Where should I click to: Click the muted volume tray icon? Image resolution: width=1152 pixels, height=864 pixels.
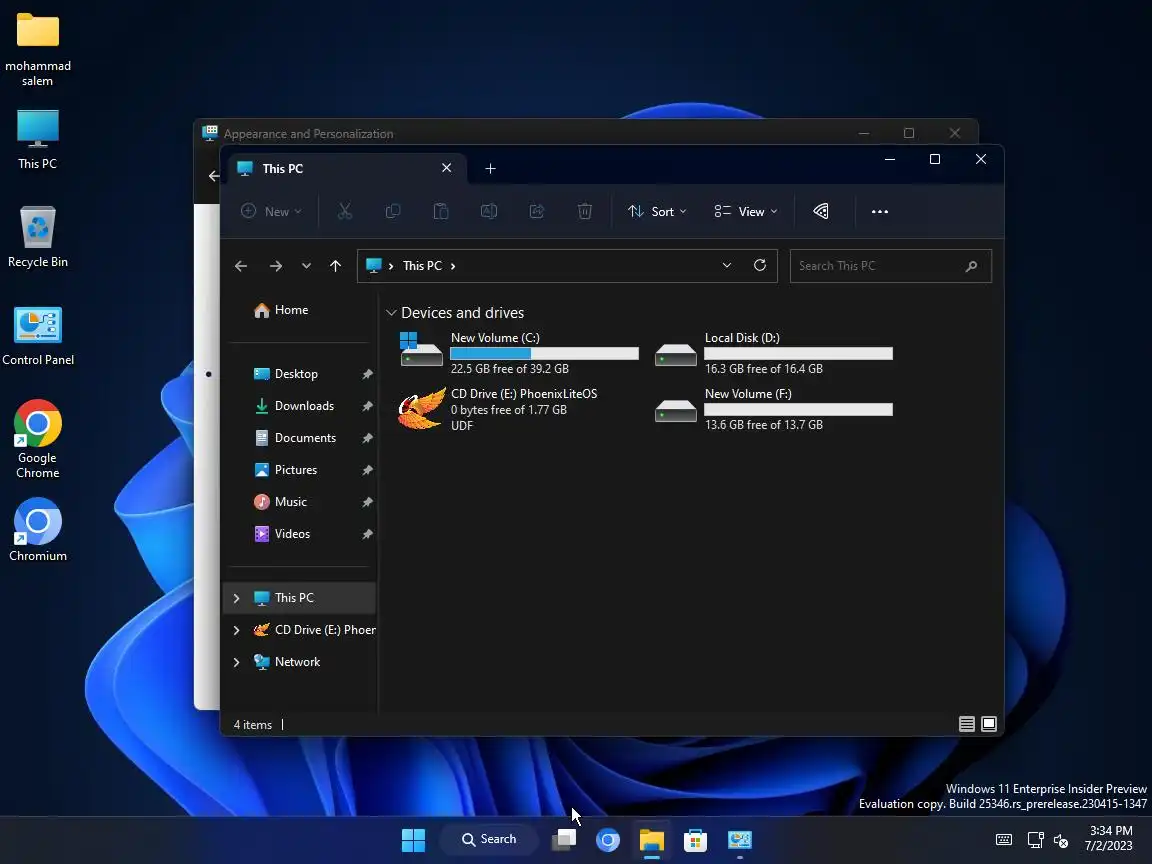click(x=1061, y=840)
